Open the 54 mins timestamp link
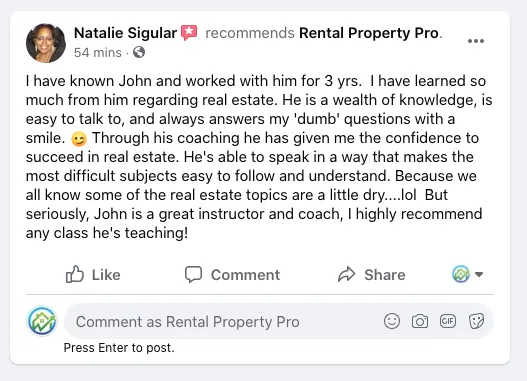527x381 pixels. [x=98, y=53]
